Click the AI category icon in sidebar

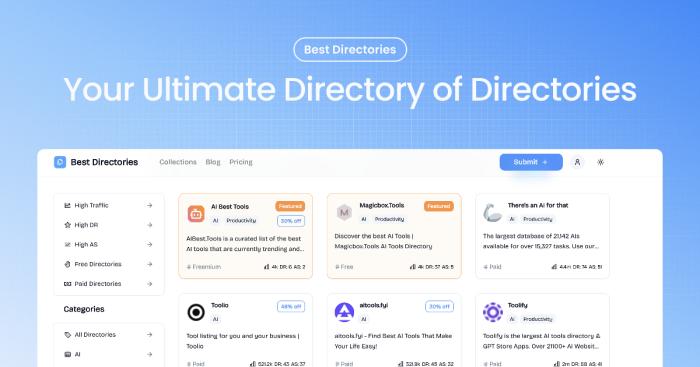click(x=67, y=354)
